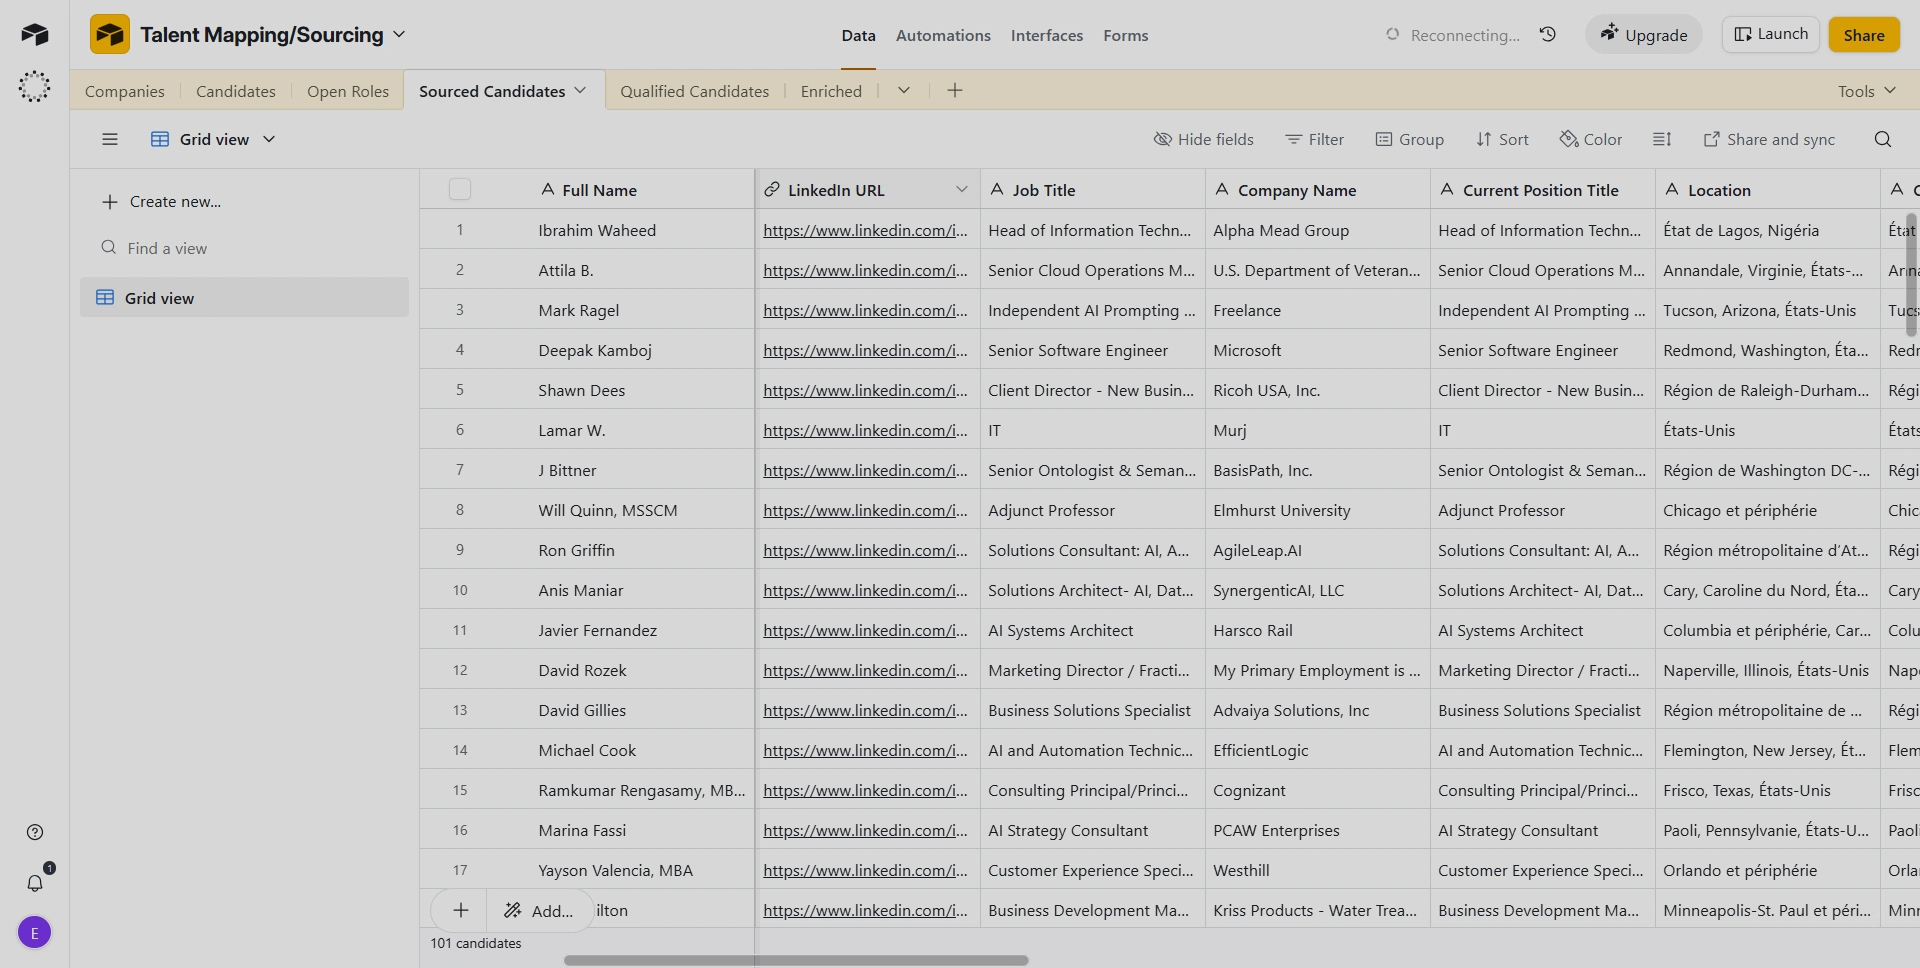Add a new table with plus icon
The width and height of the screenshot is (1920, 968).
click(x=955, y=91)
